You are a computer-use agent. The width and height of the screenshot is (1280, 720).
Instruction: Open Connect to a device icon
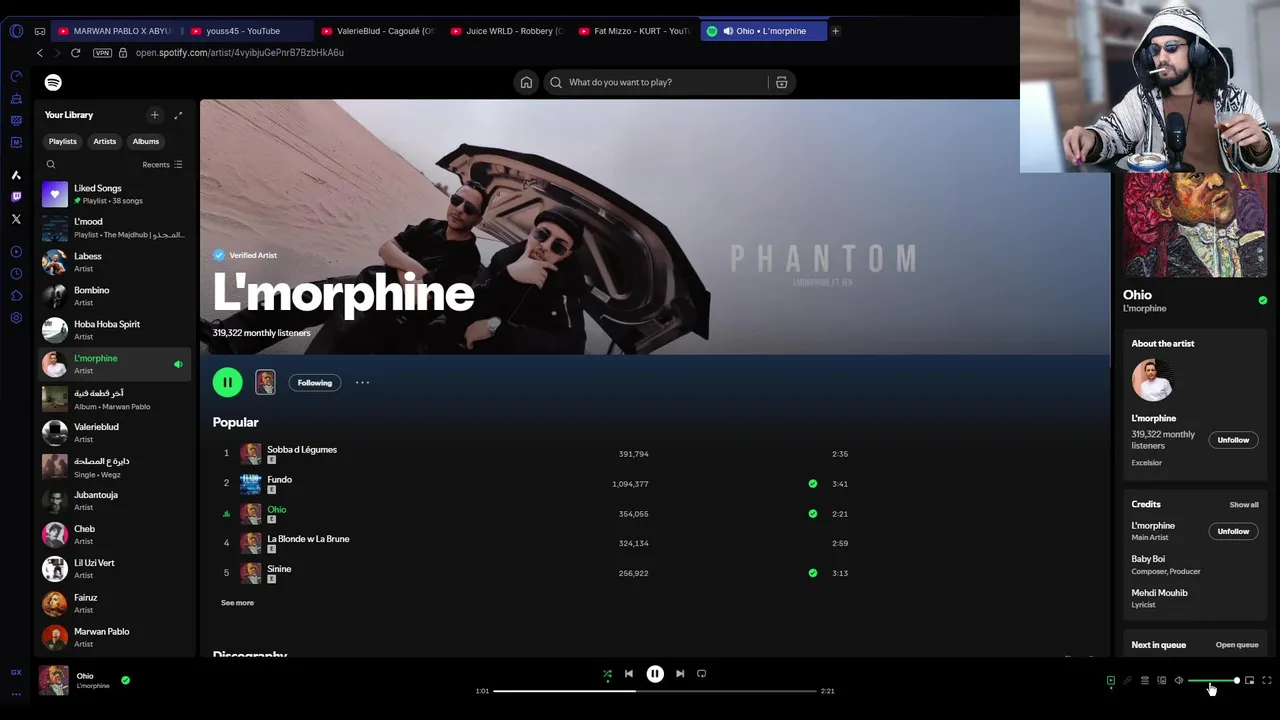[x=1162, y=681]
